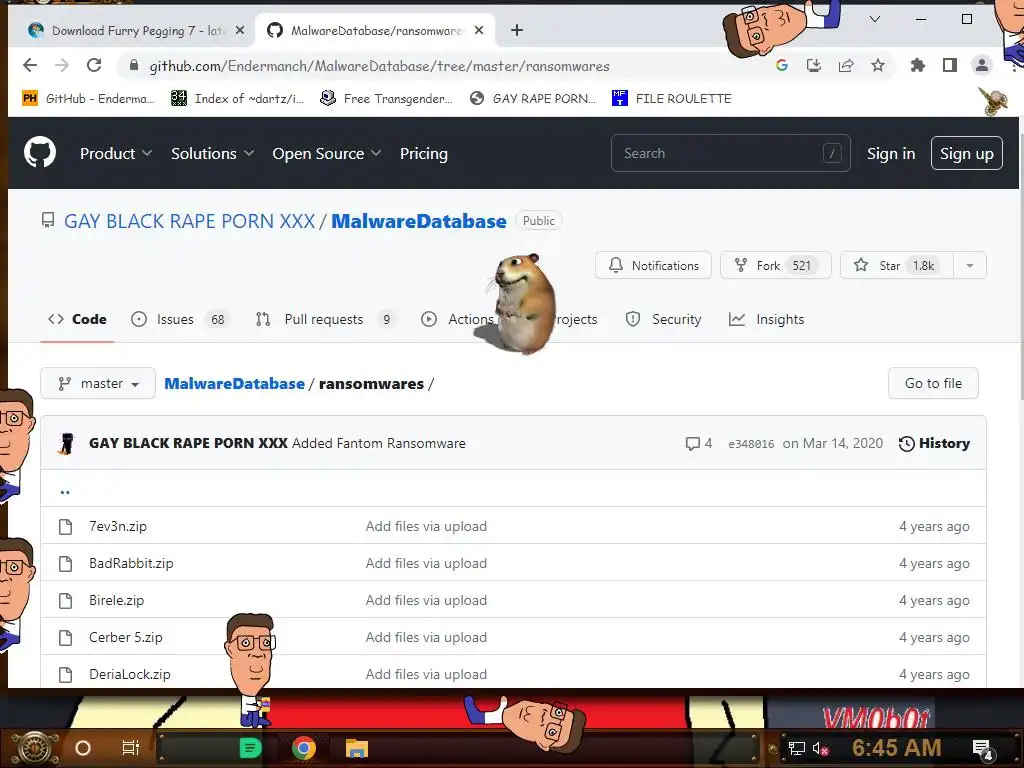Go to parent directory via double dots

pos(65,490)
